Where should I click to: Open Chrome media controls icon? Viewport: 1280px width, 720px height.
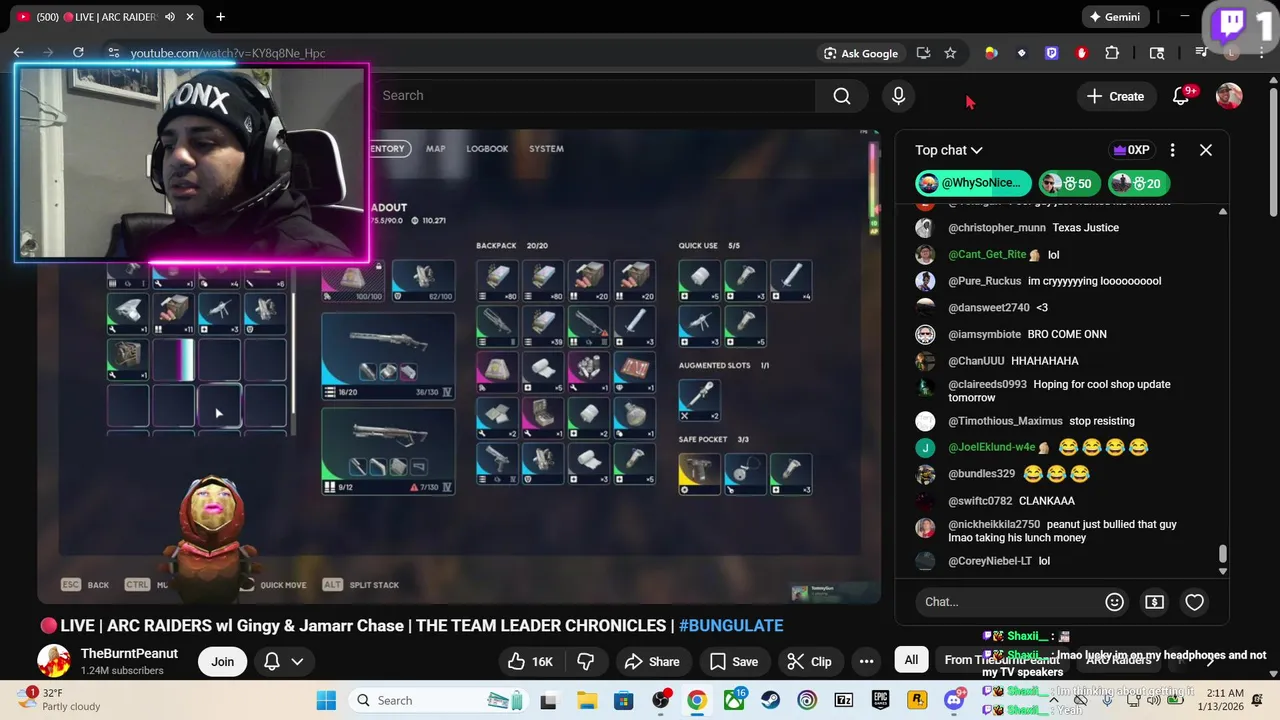[1202, 53]
